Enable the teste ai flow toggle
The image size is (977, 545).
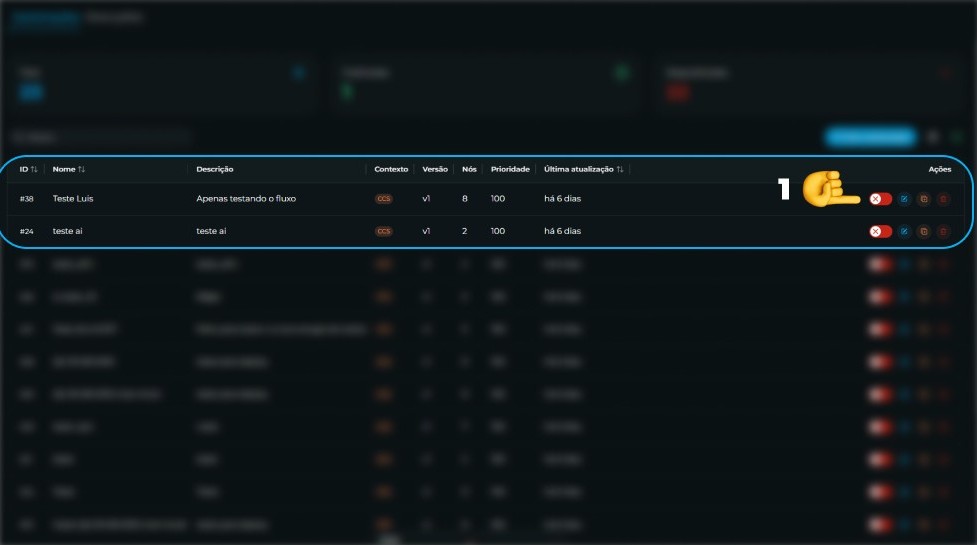880,231
